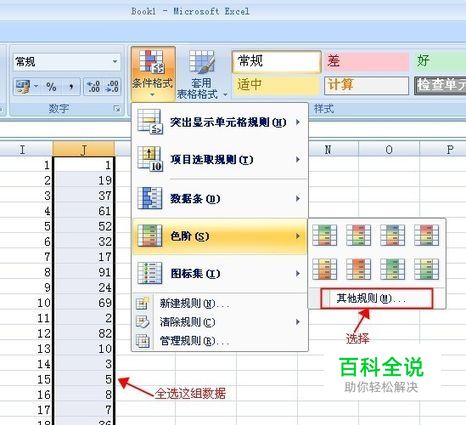
Task: Select 项目选取规则(T) menu entry
Action: click(220, 160)
